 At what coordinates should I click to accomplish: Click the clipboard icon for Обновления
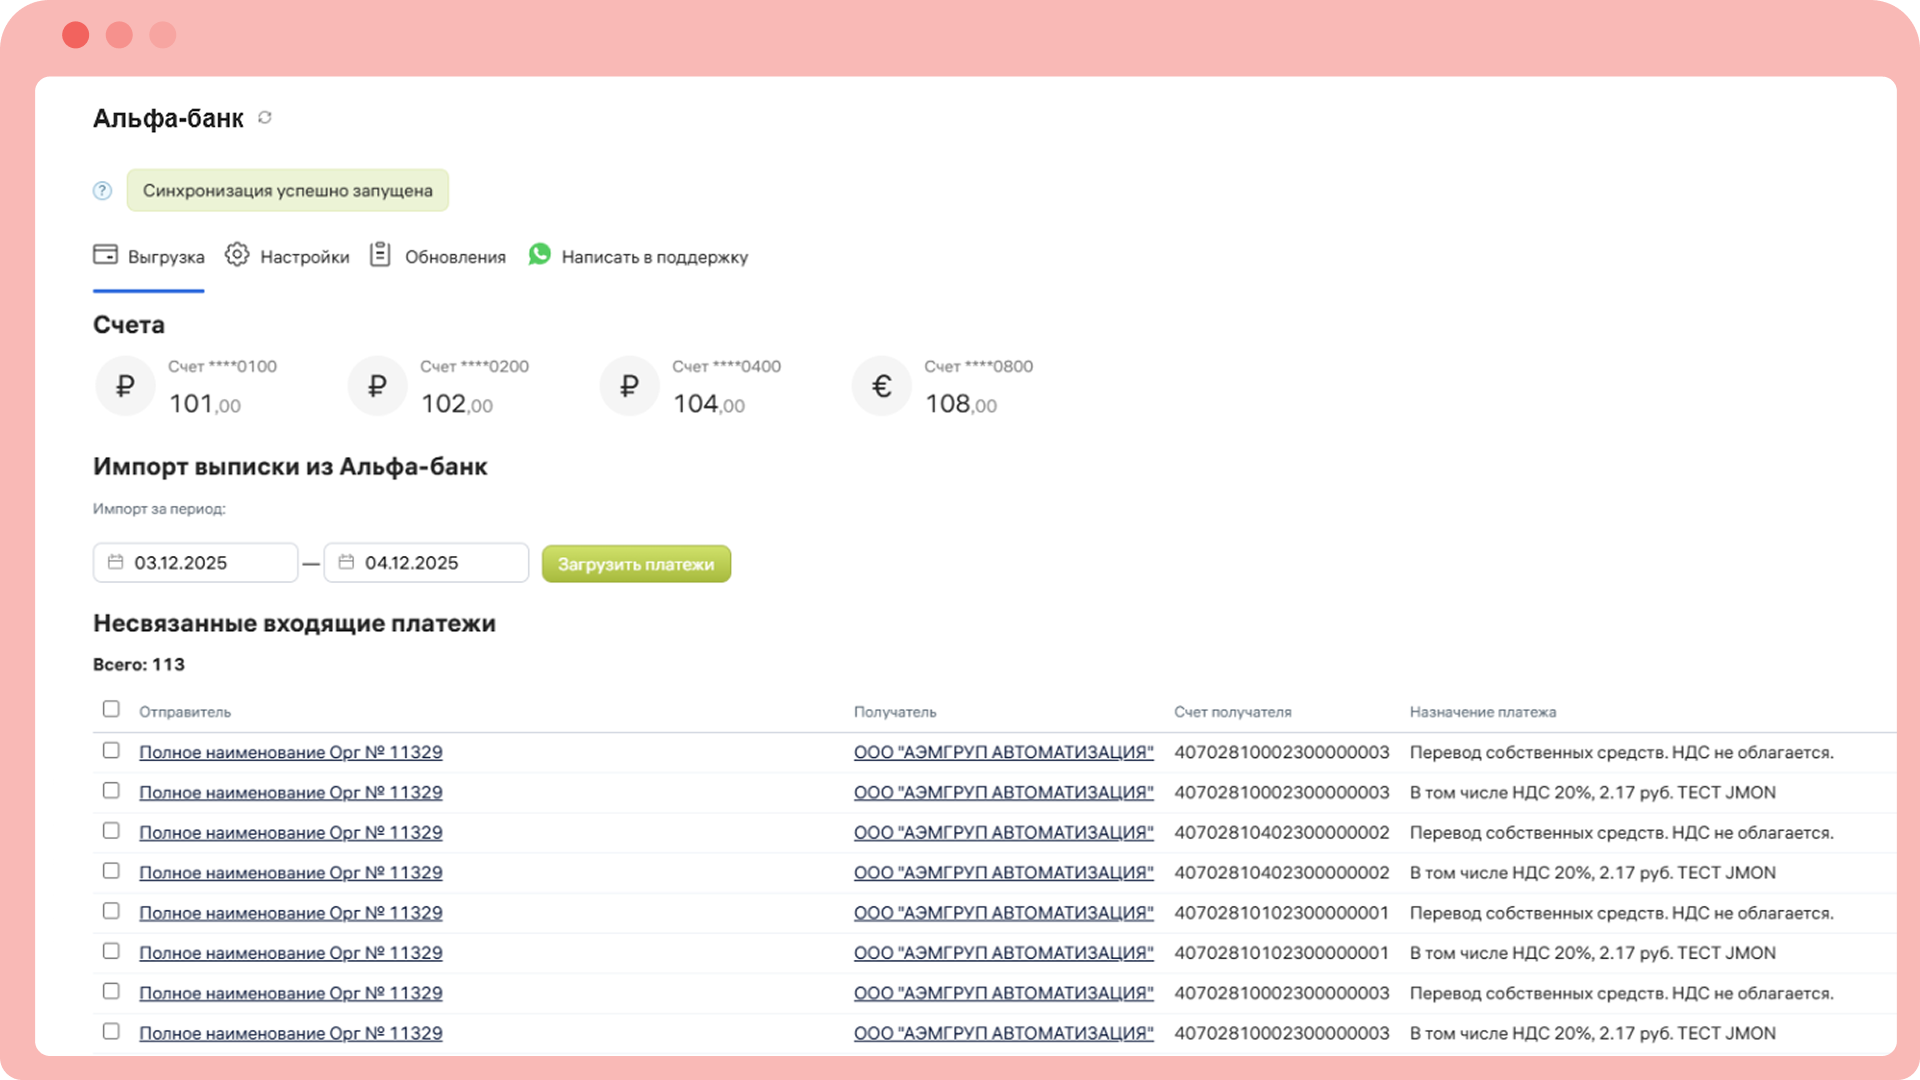coord(380,255)
